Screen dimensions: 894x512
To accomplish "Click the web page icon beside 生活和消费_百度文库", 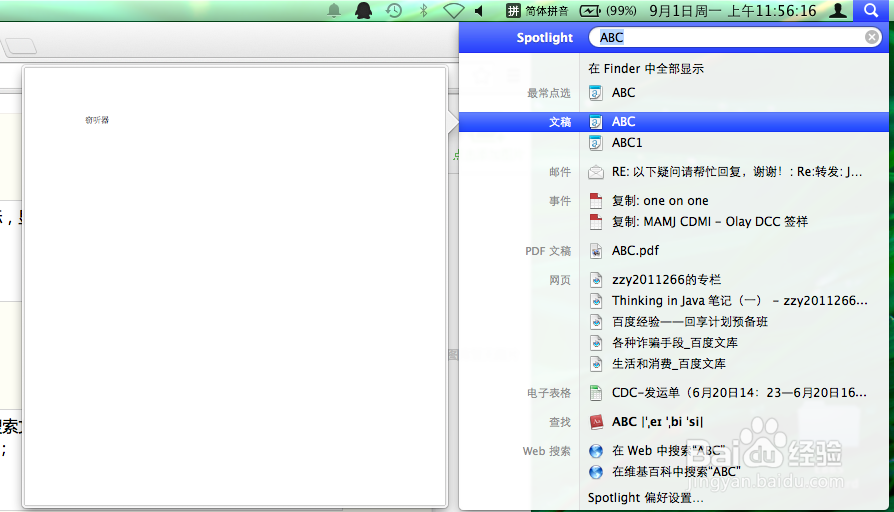I will point(596,364).
